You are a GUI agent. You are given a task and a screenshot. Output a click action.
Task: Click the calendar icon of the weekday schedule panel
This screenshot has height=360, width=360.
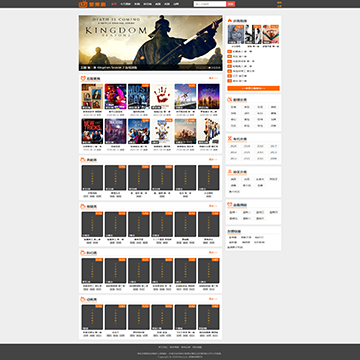[x=229, y=205]
